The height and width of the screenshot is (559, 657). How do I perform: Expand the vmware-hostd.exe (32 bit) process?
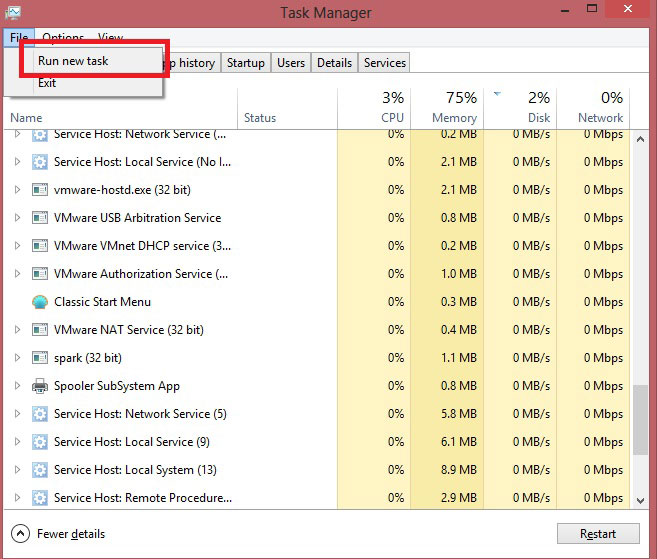click(x=17, y=190)
